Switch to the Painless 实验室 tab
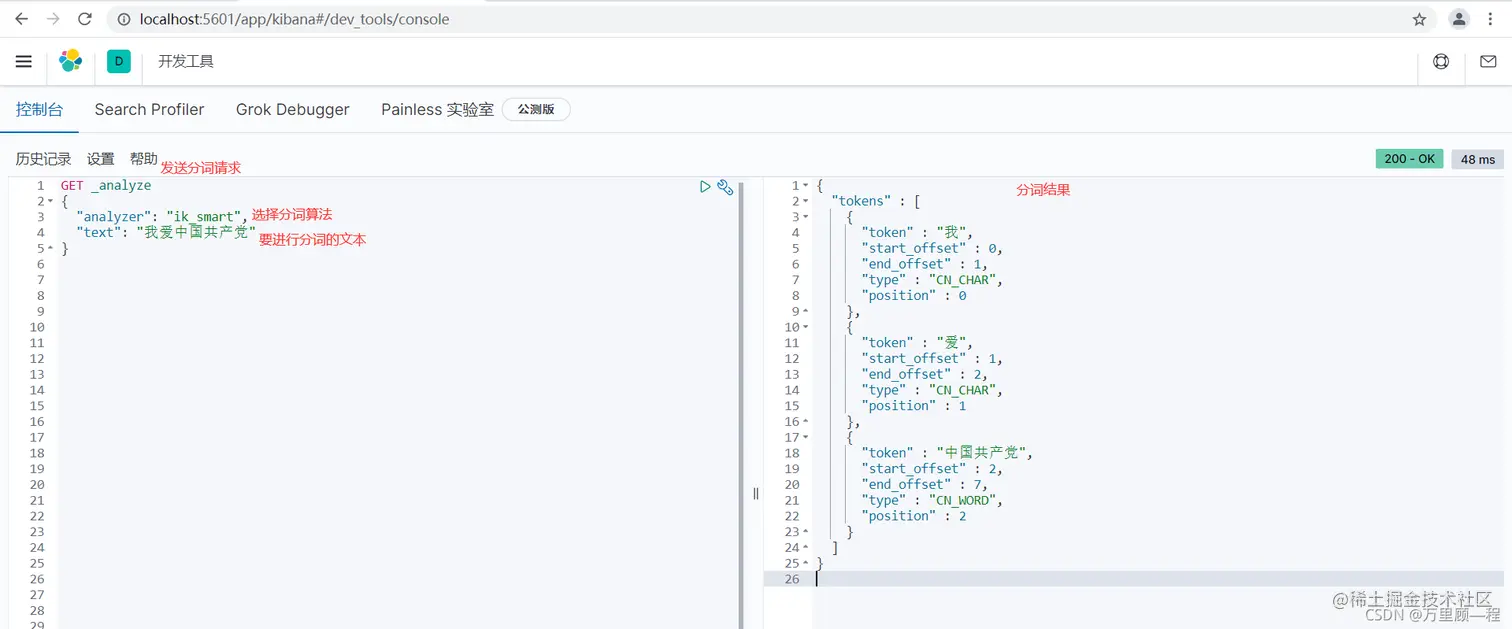The width and height of the screenshot is (1512, 629). click(x=437, y=109)
